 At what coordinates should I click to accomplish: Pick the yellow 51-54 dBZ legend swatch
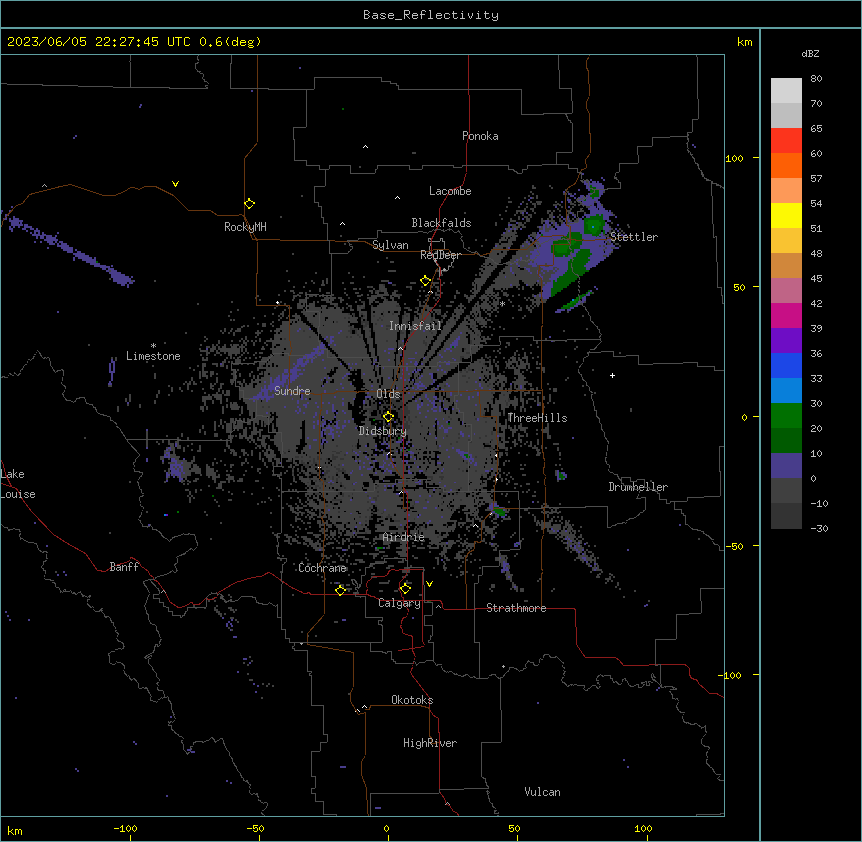pyautogui.click(x=786, y=215)
